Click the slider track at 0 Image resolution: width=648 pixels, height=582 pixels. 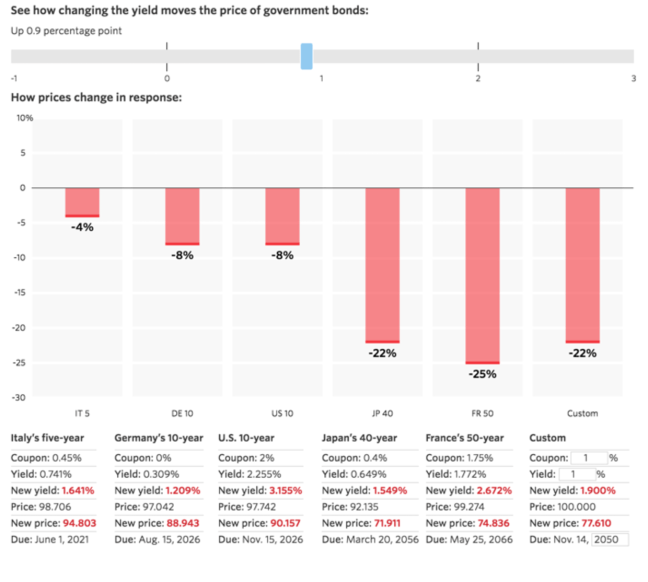167,56
